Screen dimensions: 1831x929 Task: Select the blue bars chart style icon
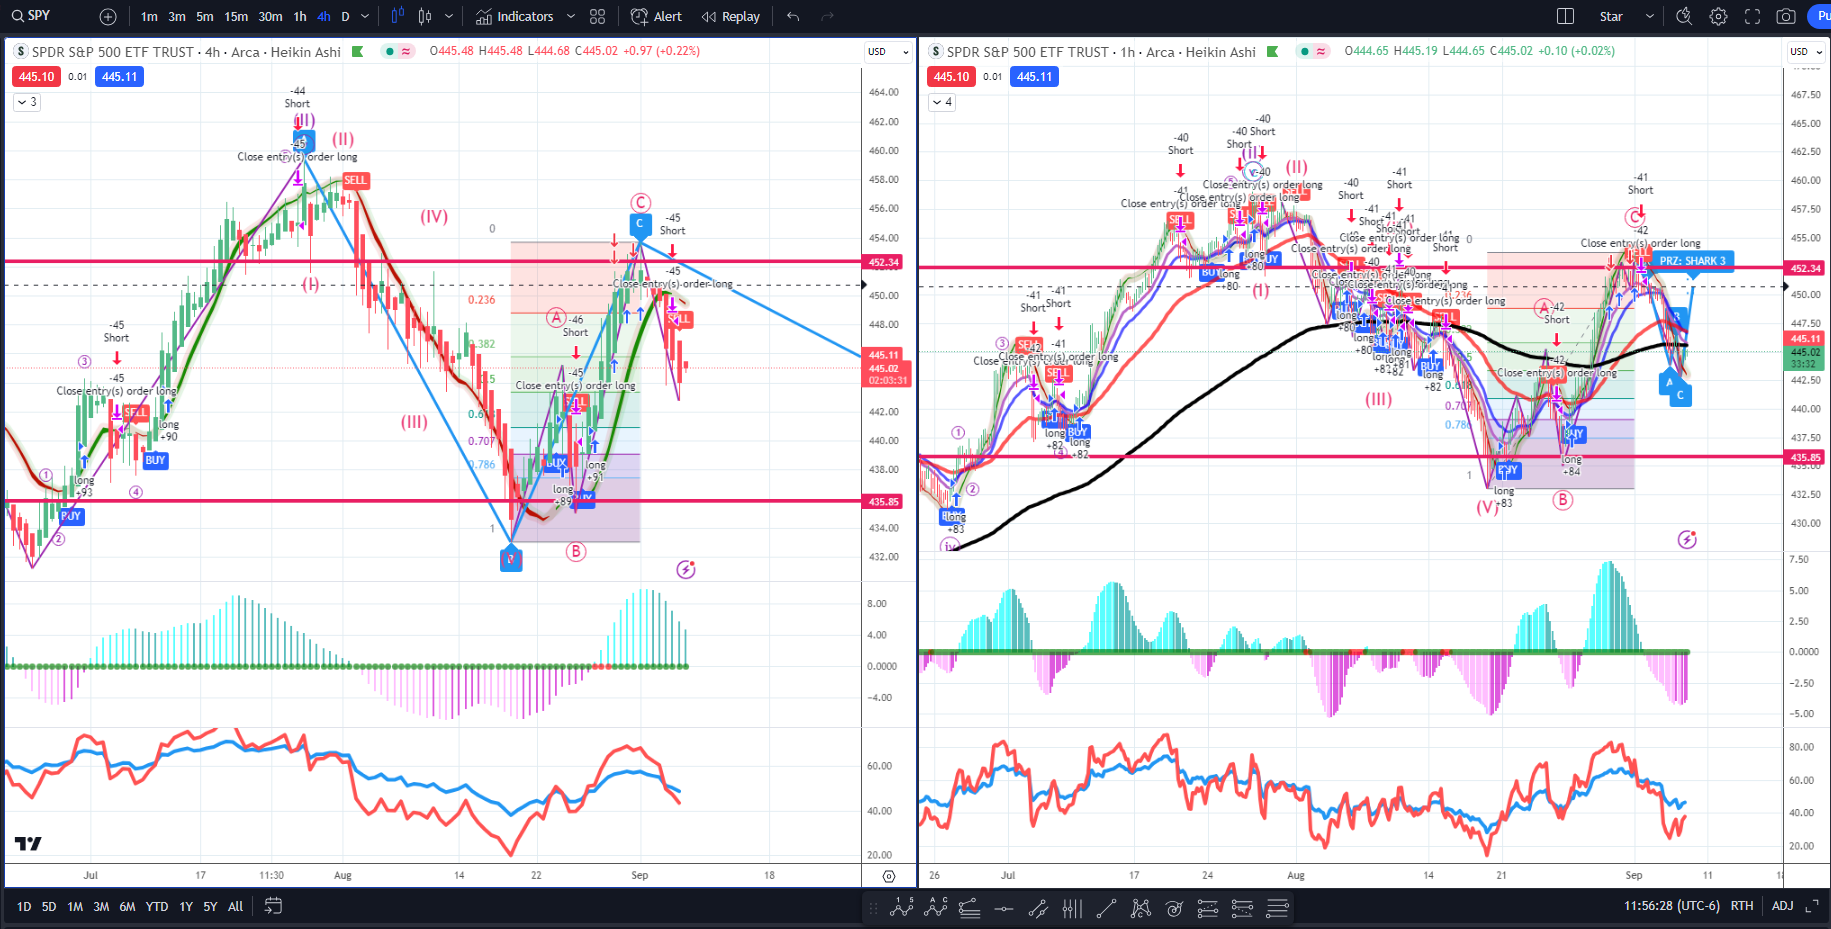(x=398, y=16)
